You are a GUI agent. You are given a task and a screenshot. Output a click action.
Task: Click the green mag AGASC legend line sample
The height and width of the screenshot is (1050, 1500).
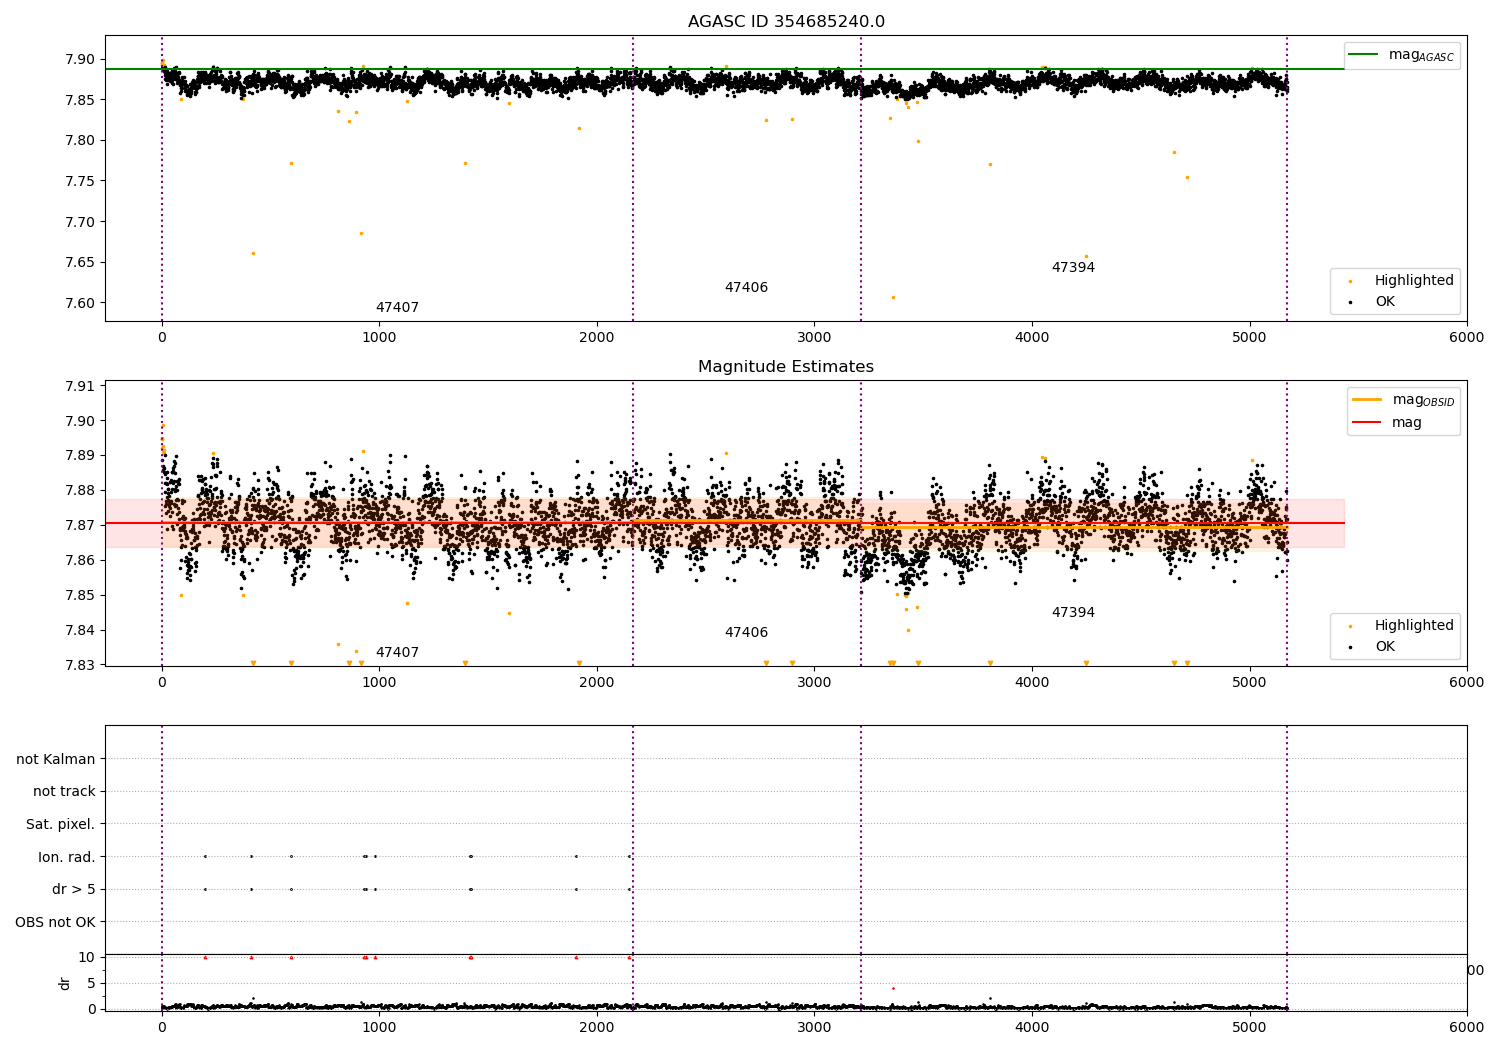point(1365,55)
